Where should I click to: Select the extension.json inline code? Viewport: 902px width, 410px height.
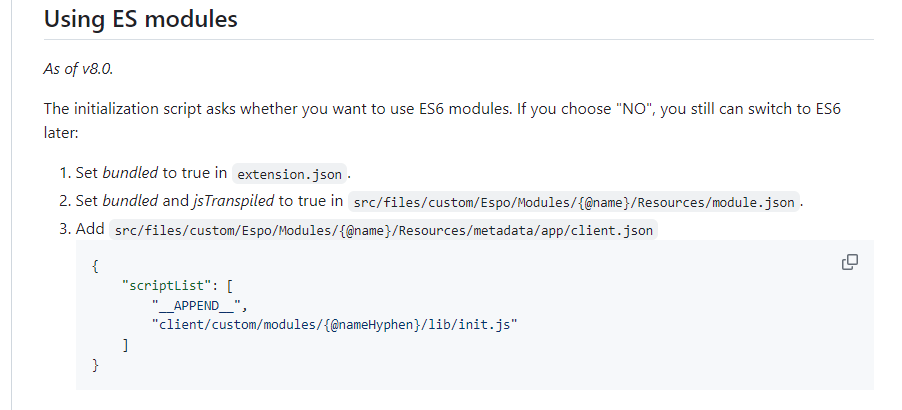coord(292,173)
